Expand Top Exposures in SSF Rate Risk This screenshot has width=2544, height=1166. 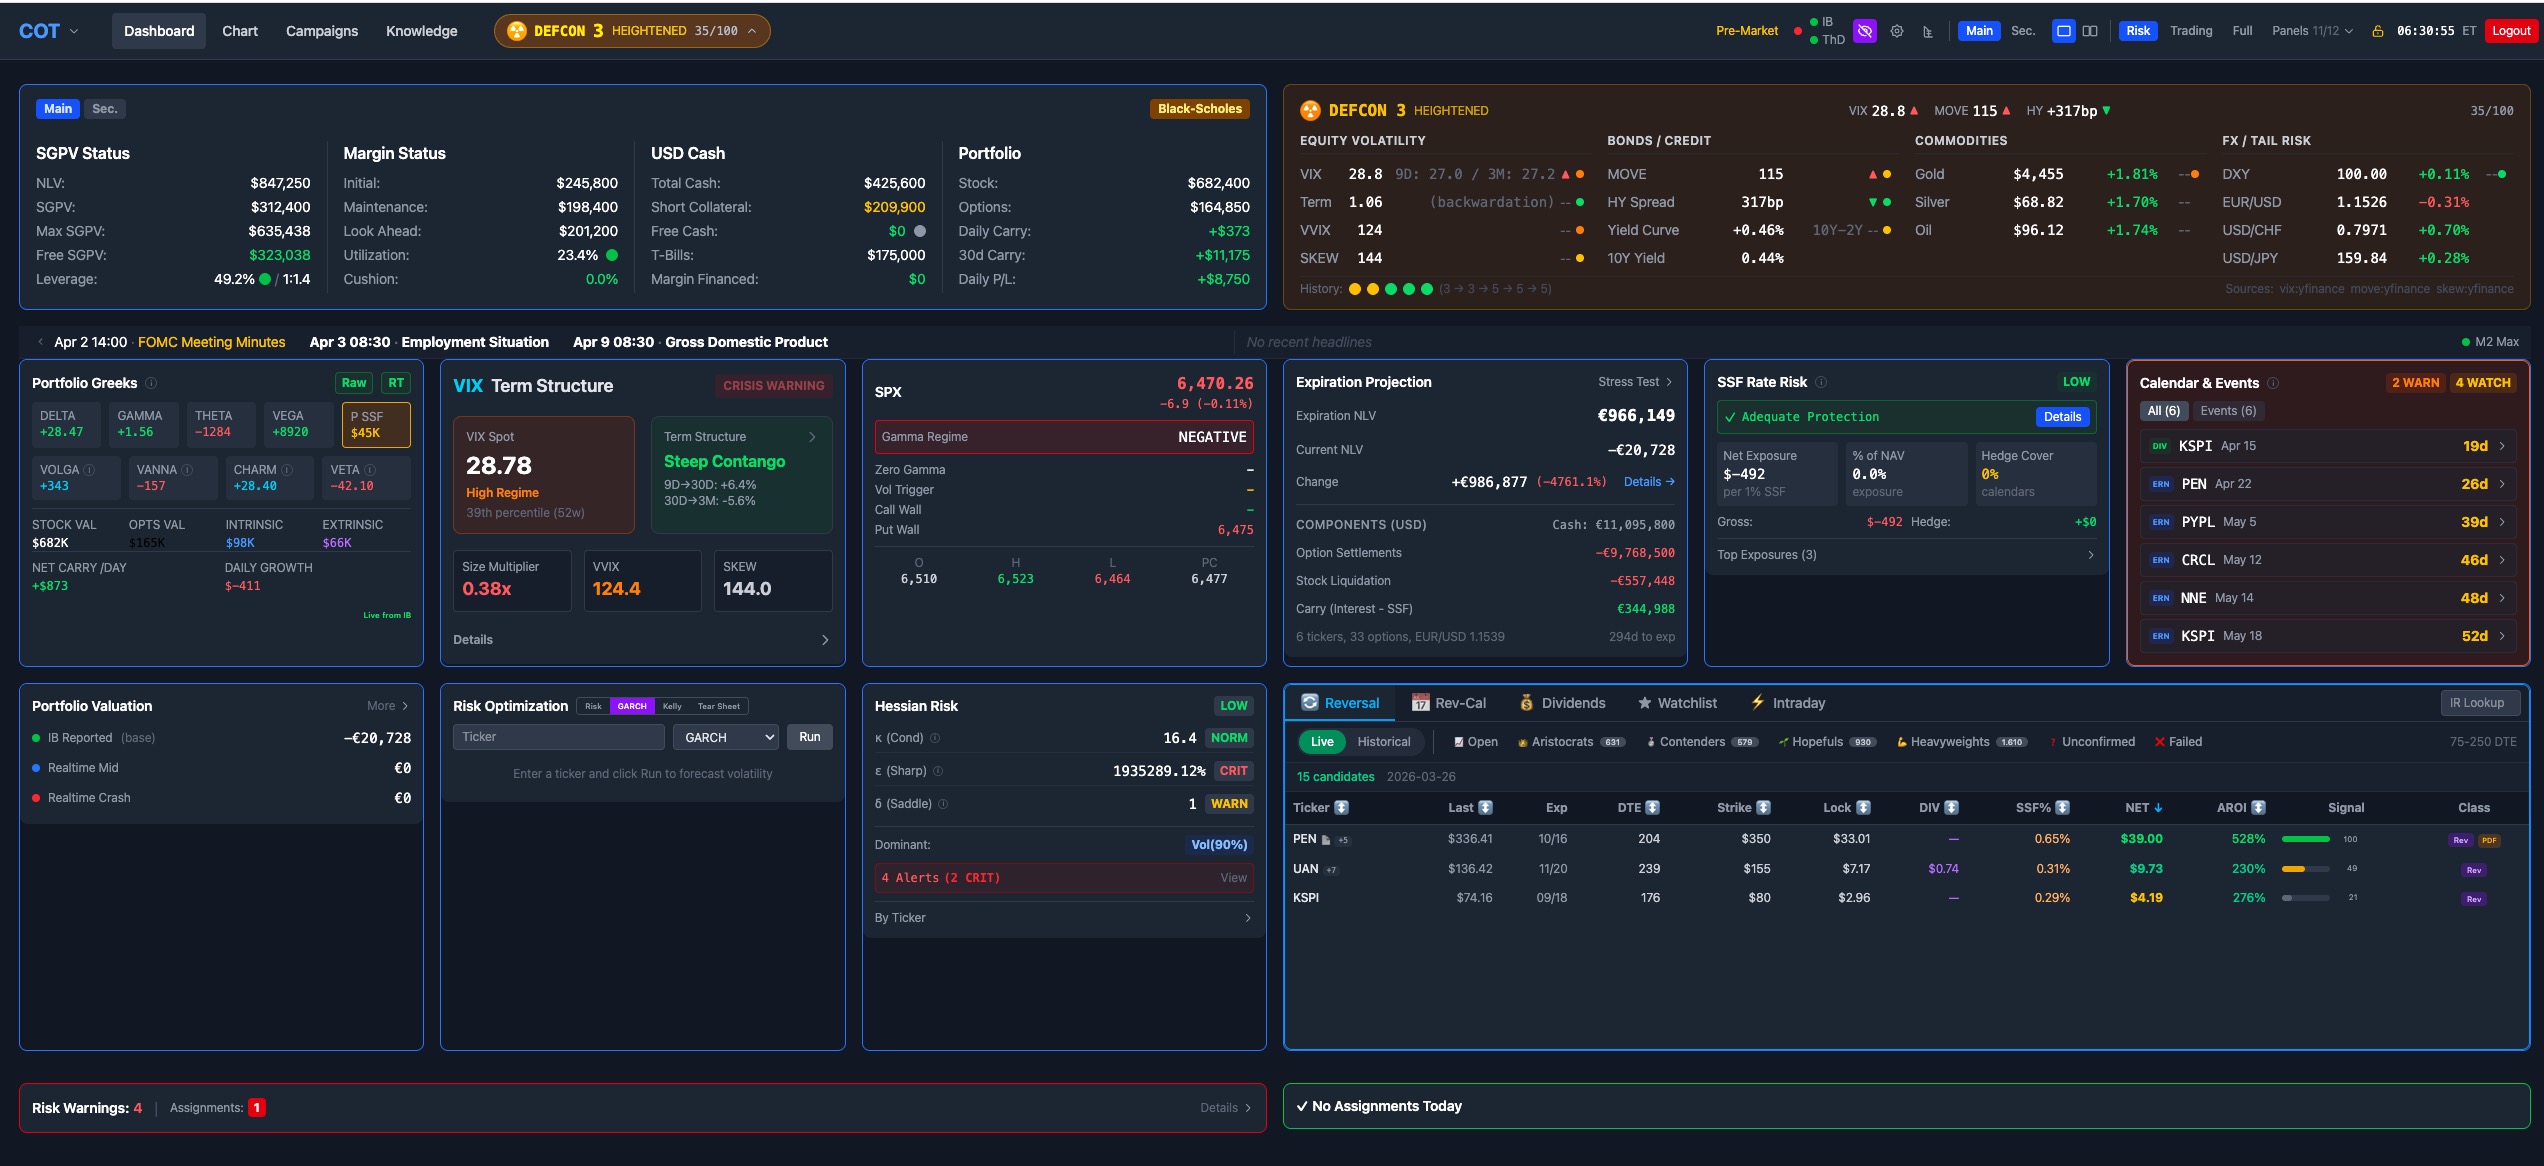(x=2090, y=554)
